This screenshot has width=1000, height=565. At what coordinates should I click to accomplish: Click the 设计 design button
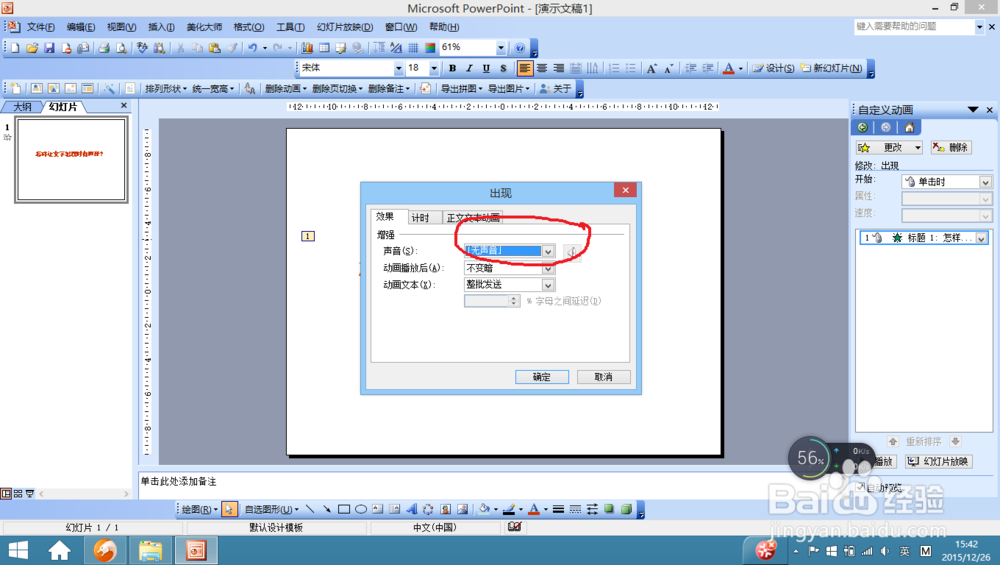coord(773,68)
